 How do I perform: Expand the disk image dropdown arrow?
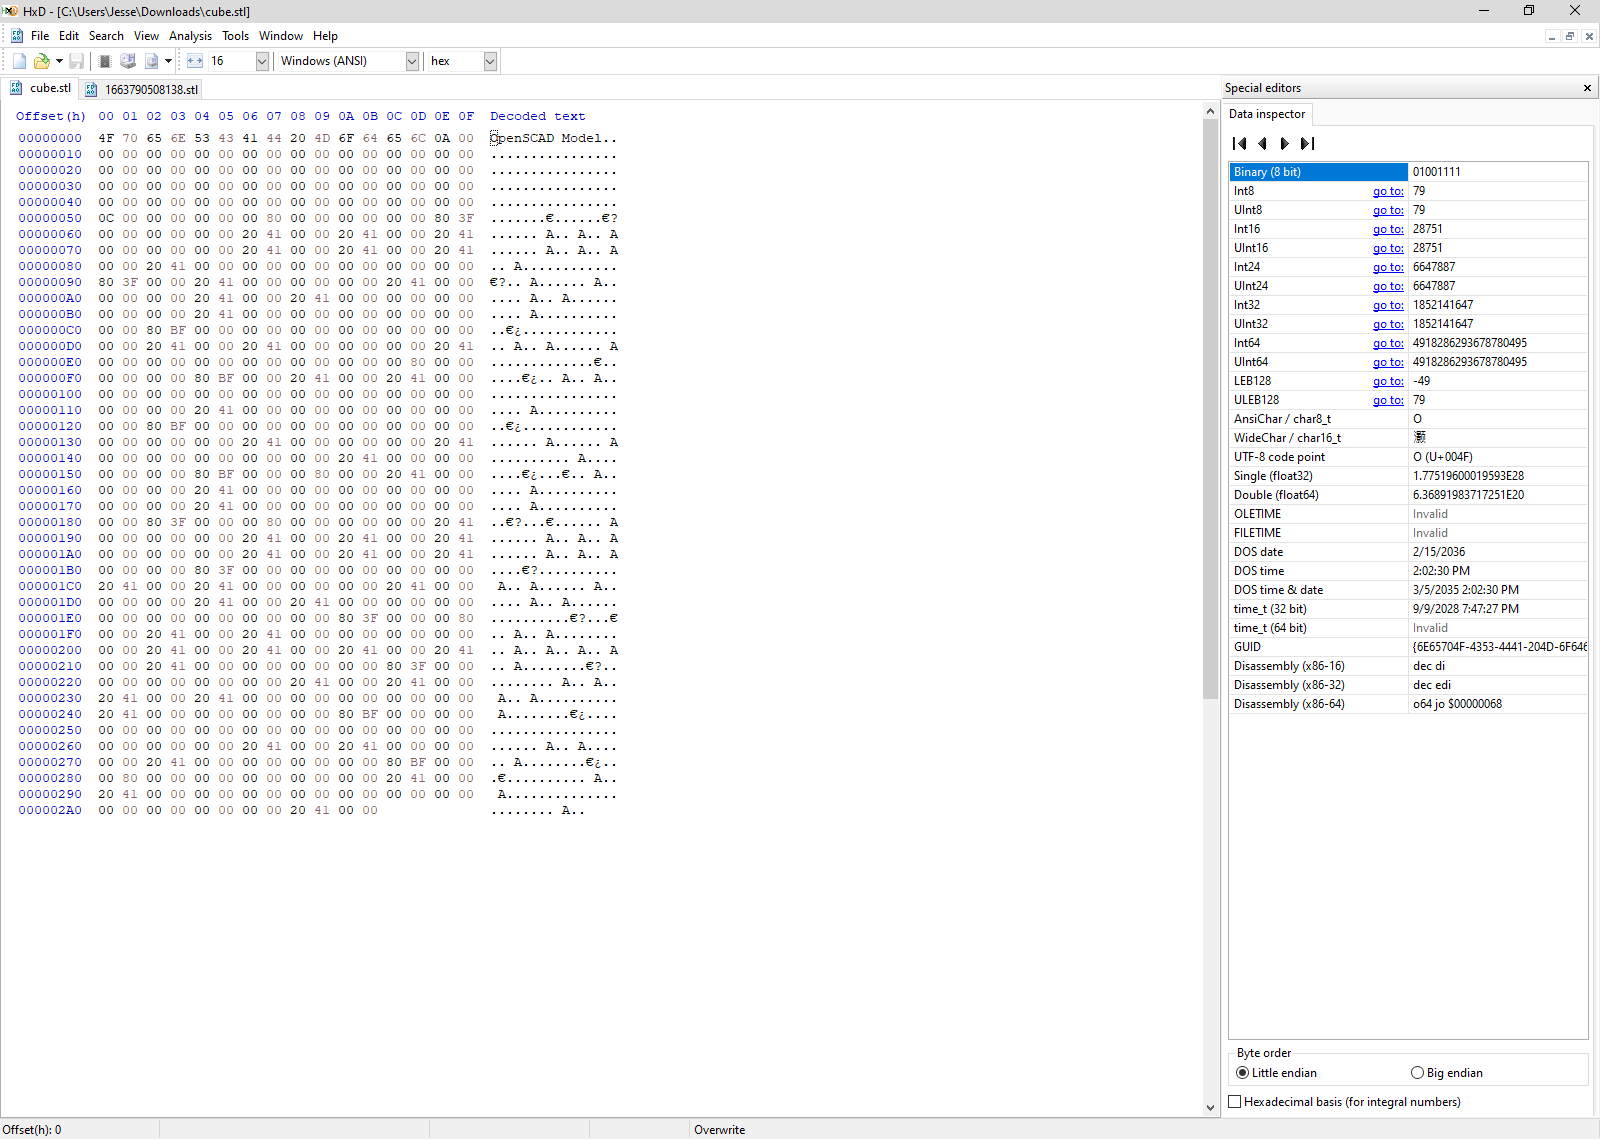coord(168,61)
